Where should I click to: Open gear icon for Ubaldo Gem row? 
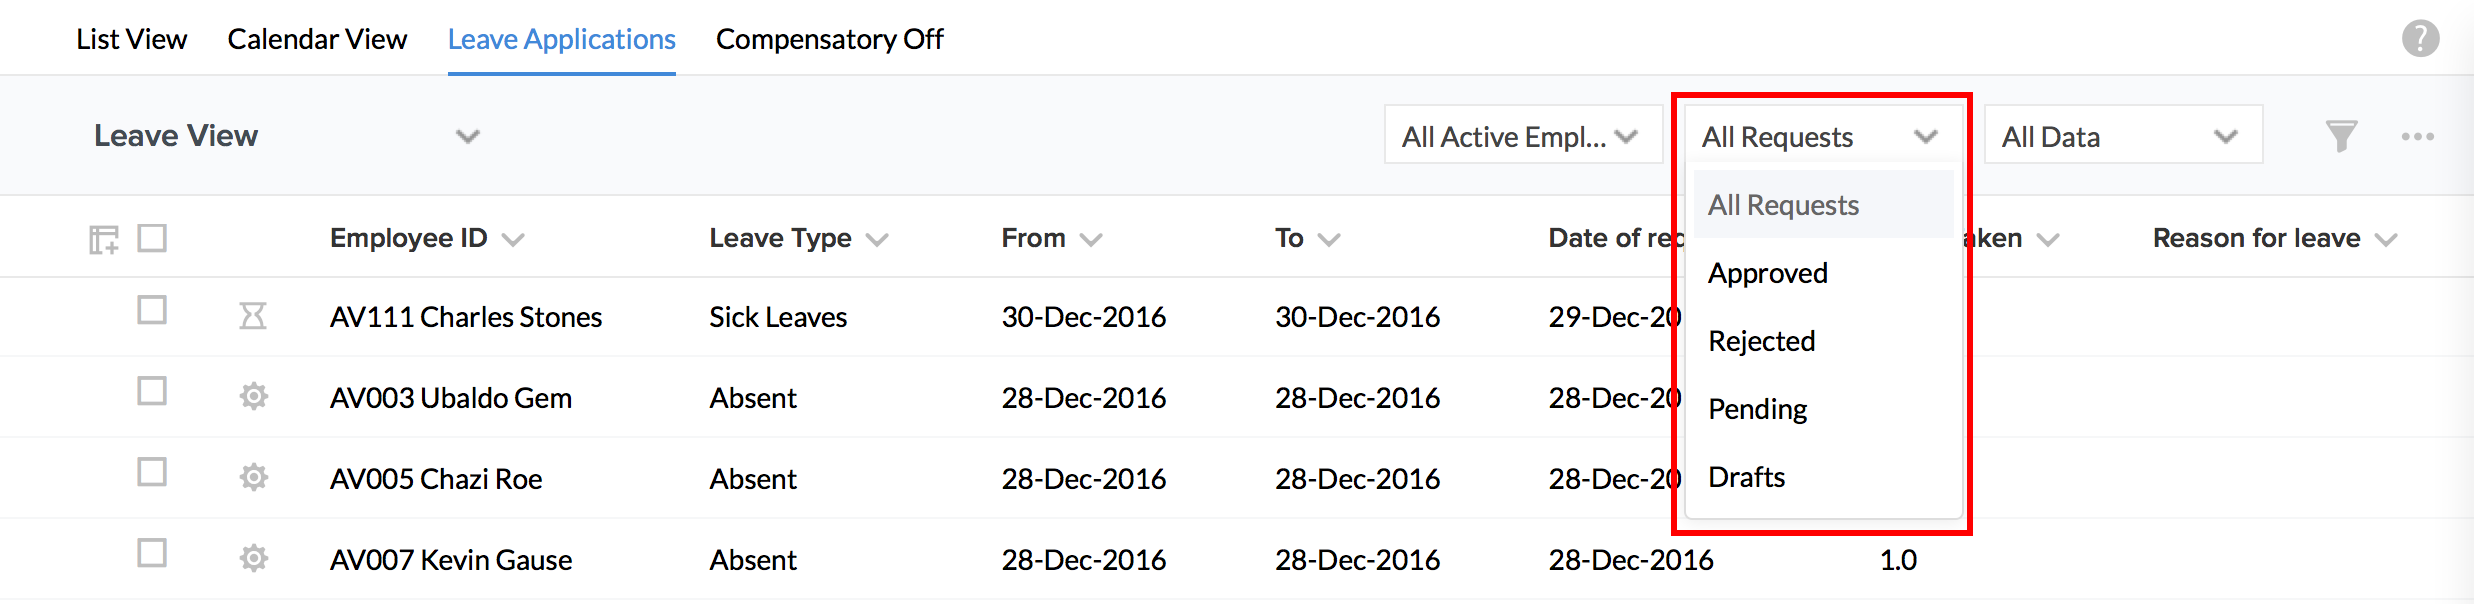click(254, 397)
